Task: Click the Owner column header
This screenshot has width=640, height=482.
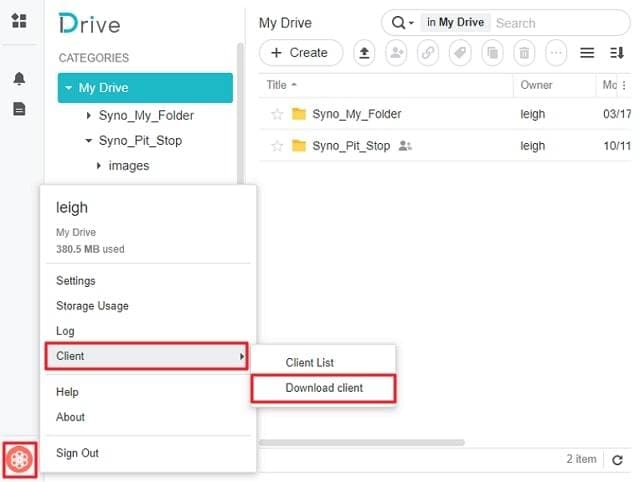Action: 536,85
